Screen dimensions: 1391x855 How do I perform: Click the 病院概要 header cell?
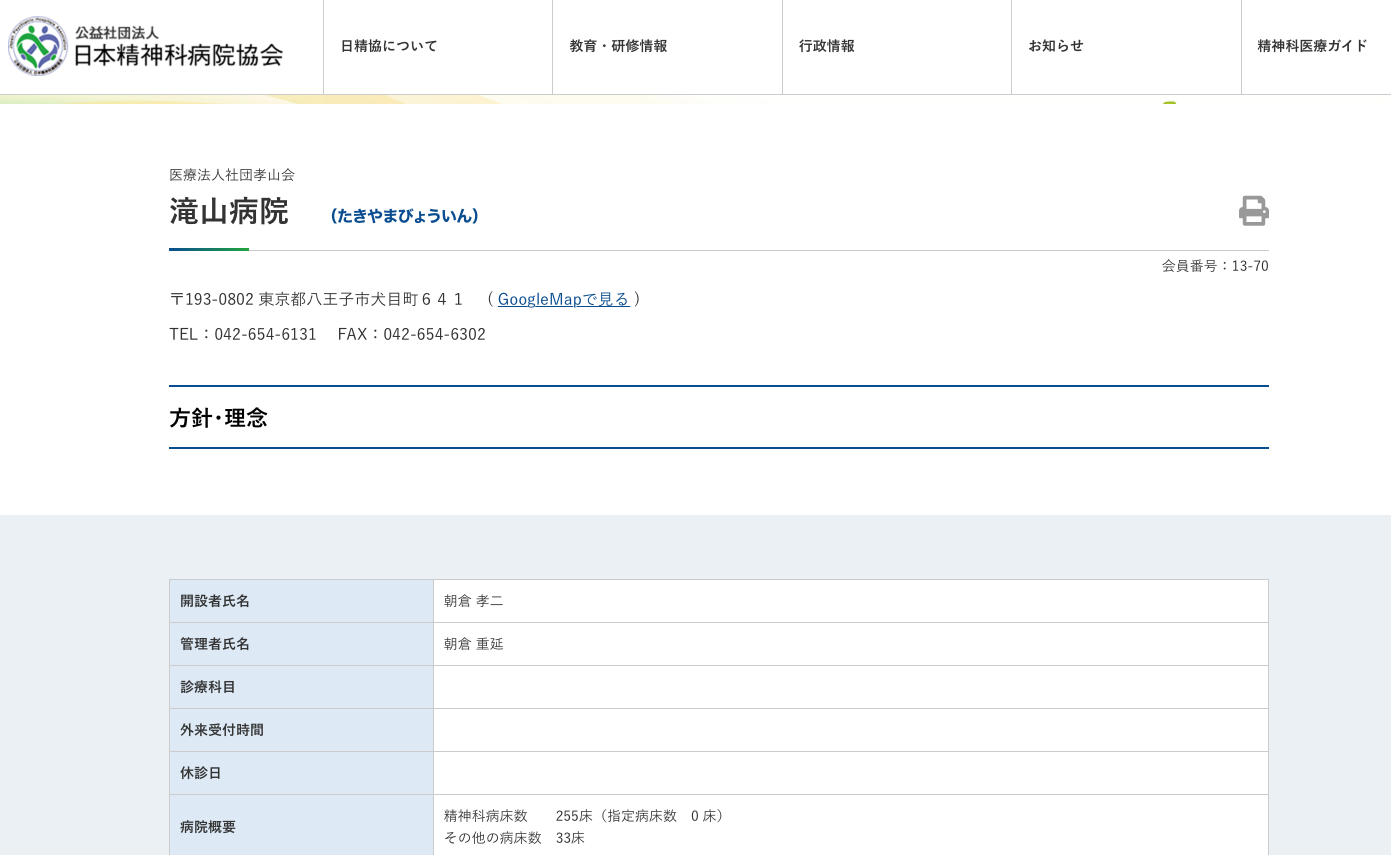[301, 826]
